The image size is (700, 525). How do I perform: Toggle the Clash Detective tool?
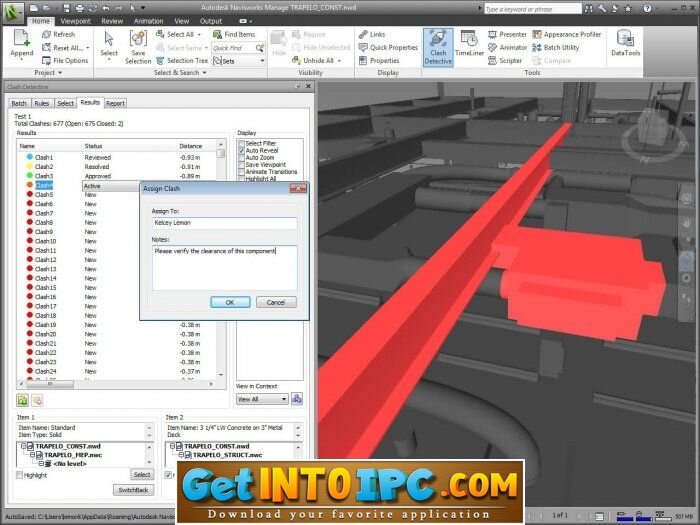pos(438,47)
